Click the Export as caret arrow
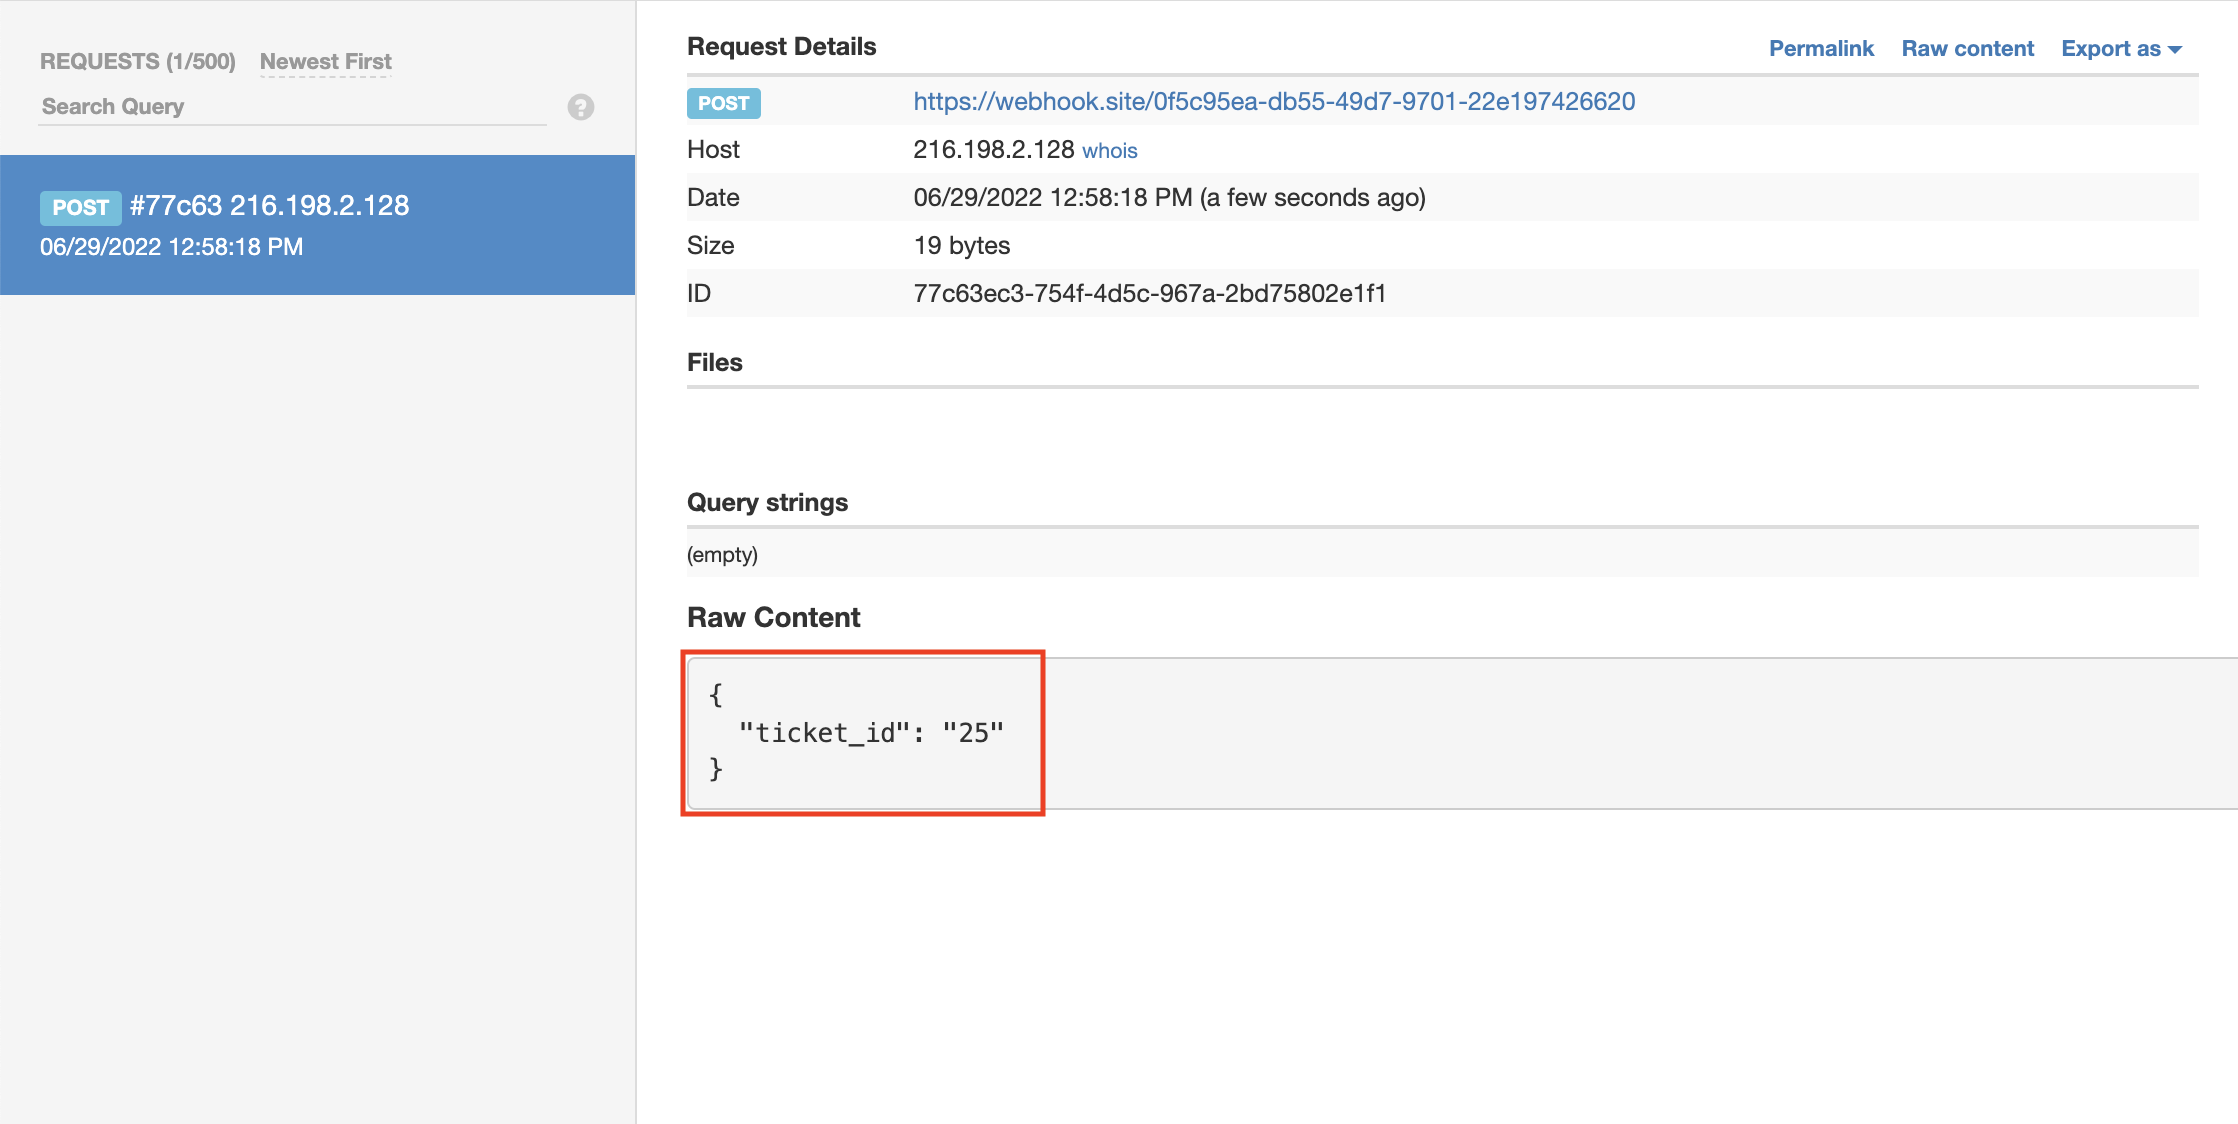Screen dimensions: 2238x1124 click(x=2175, y=50)
